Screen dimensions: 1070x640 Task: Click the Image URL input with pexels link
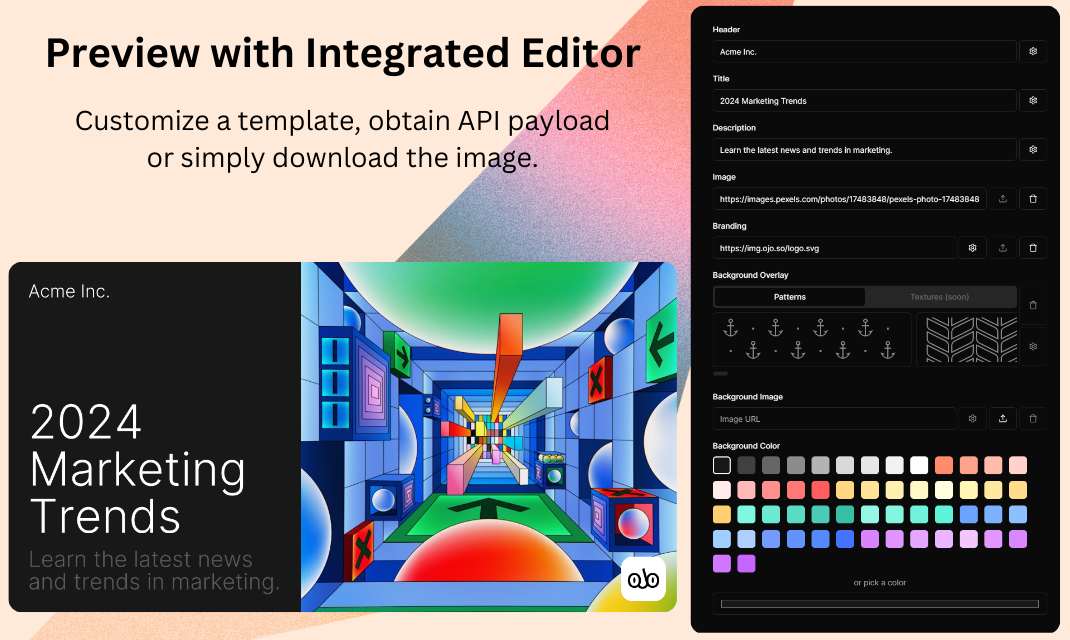[850, 199]
